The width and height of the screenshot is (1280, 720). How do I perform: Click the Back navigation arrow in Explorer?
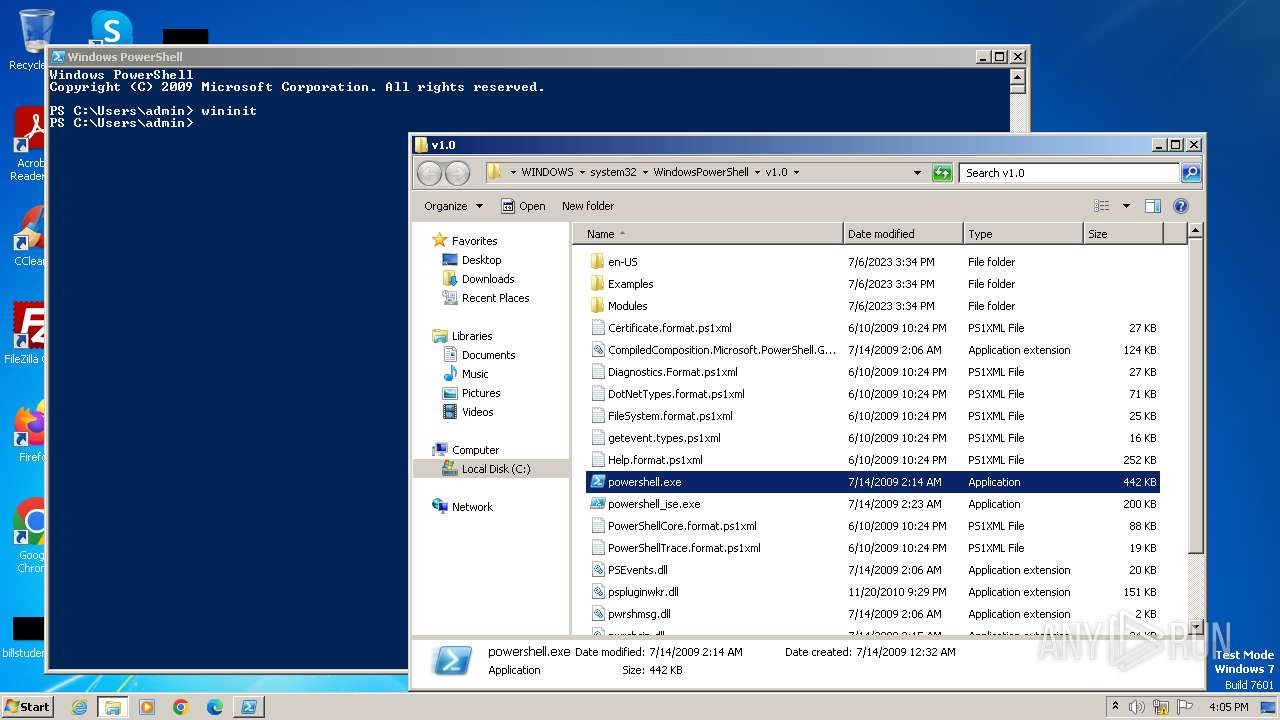(x=429, y=173)
